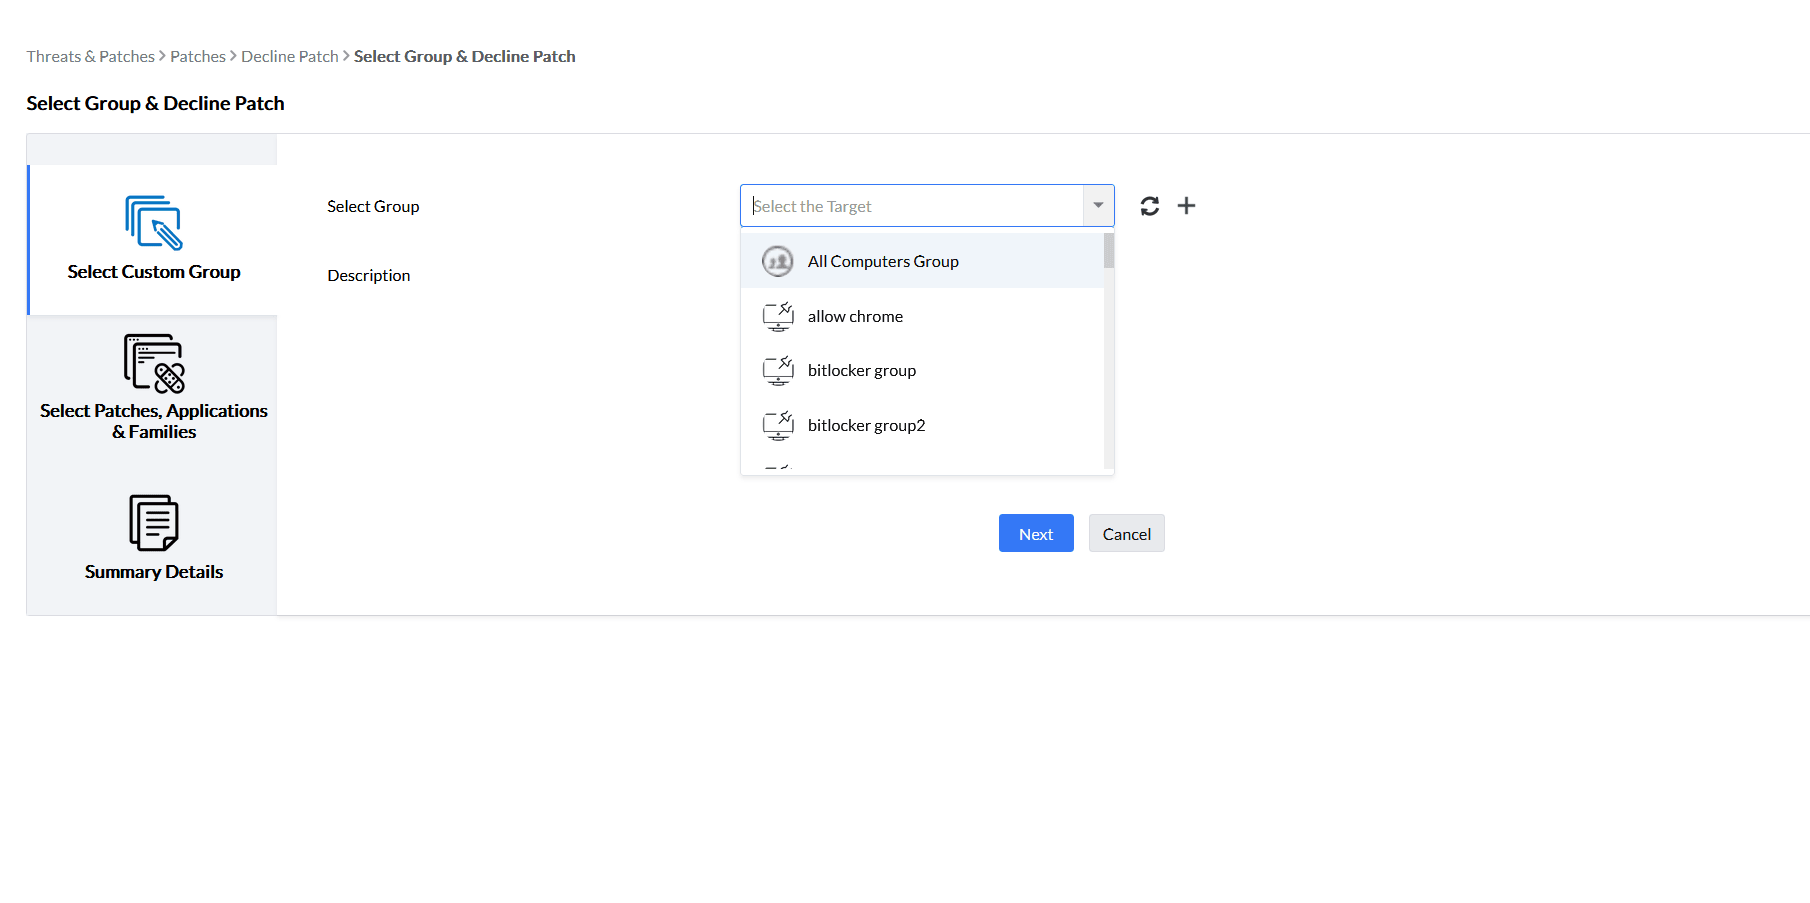The width and height of the screenshot is (1810, 903).
Task: Choose All Computers Group from the list
Action: click(883, 262)
